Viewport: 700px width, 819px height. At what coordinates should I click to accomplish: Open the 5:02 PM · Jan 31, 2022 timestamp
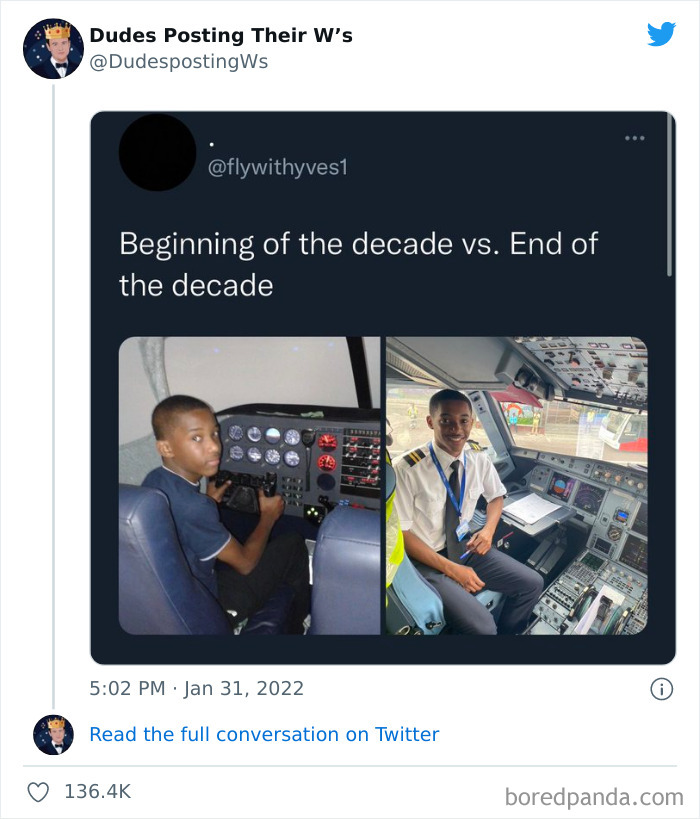point(196,688)
